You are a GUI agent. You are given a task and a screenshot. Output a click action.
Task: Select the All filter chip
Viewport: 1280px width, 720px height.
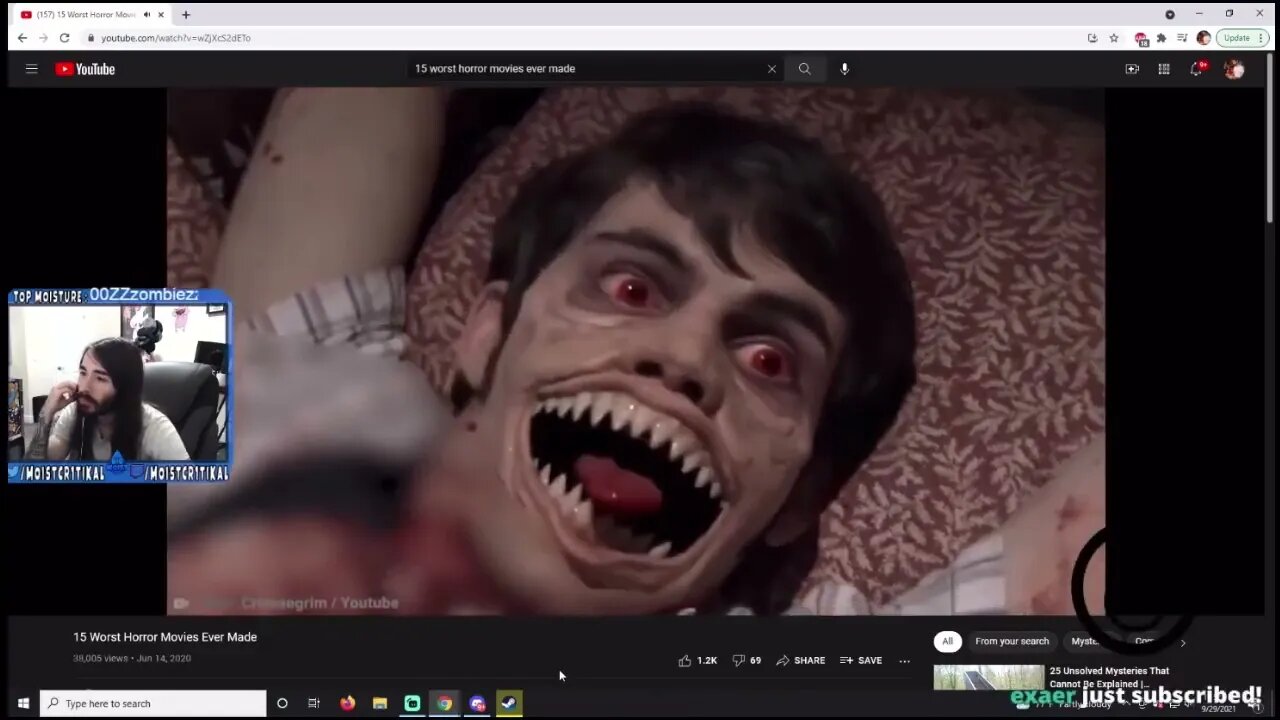pos(947,641)
